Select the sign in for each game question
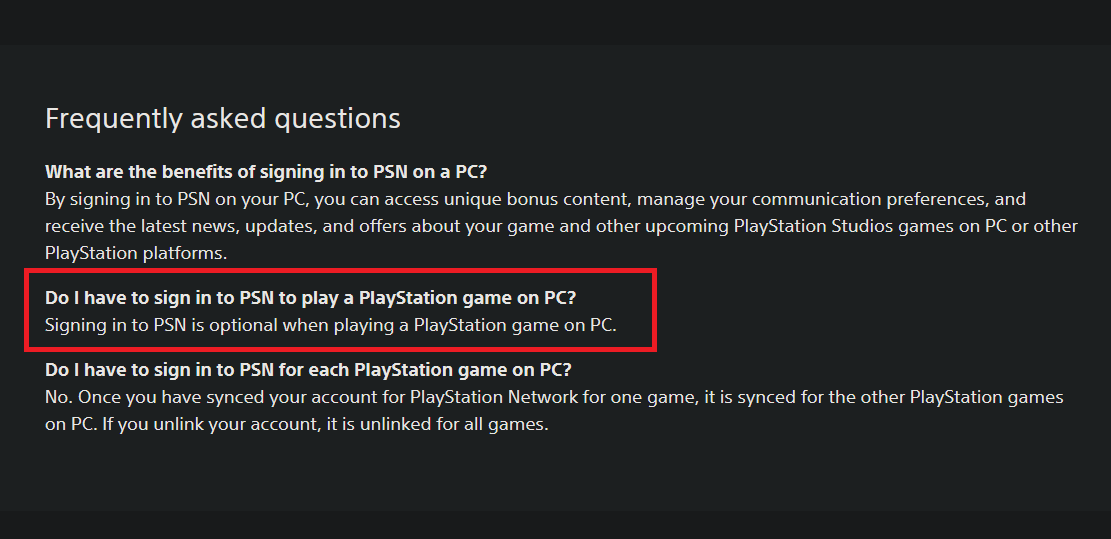 coord(308,370)
